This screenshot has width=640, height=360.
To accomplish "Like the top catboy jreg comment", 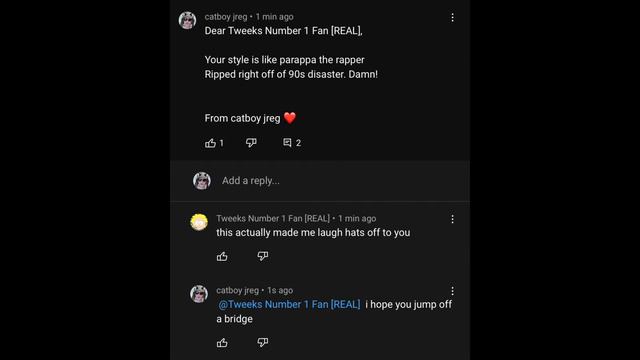I will 210,143.
